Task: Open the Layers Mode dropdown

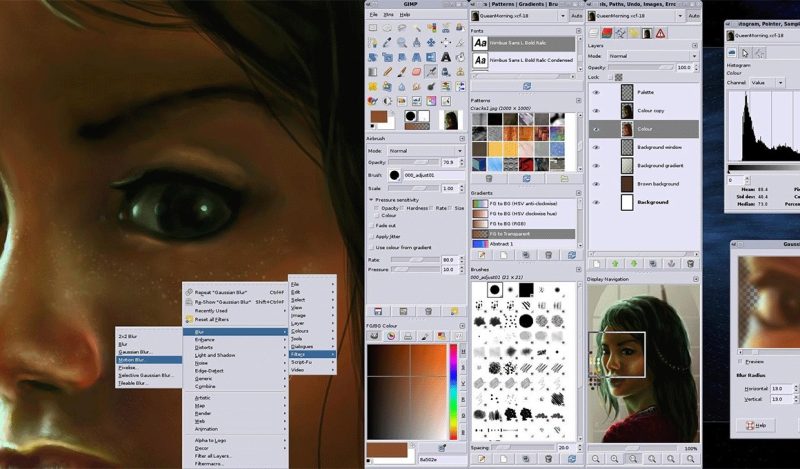Action: coord(652,56)
